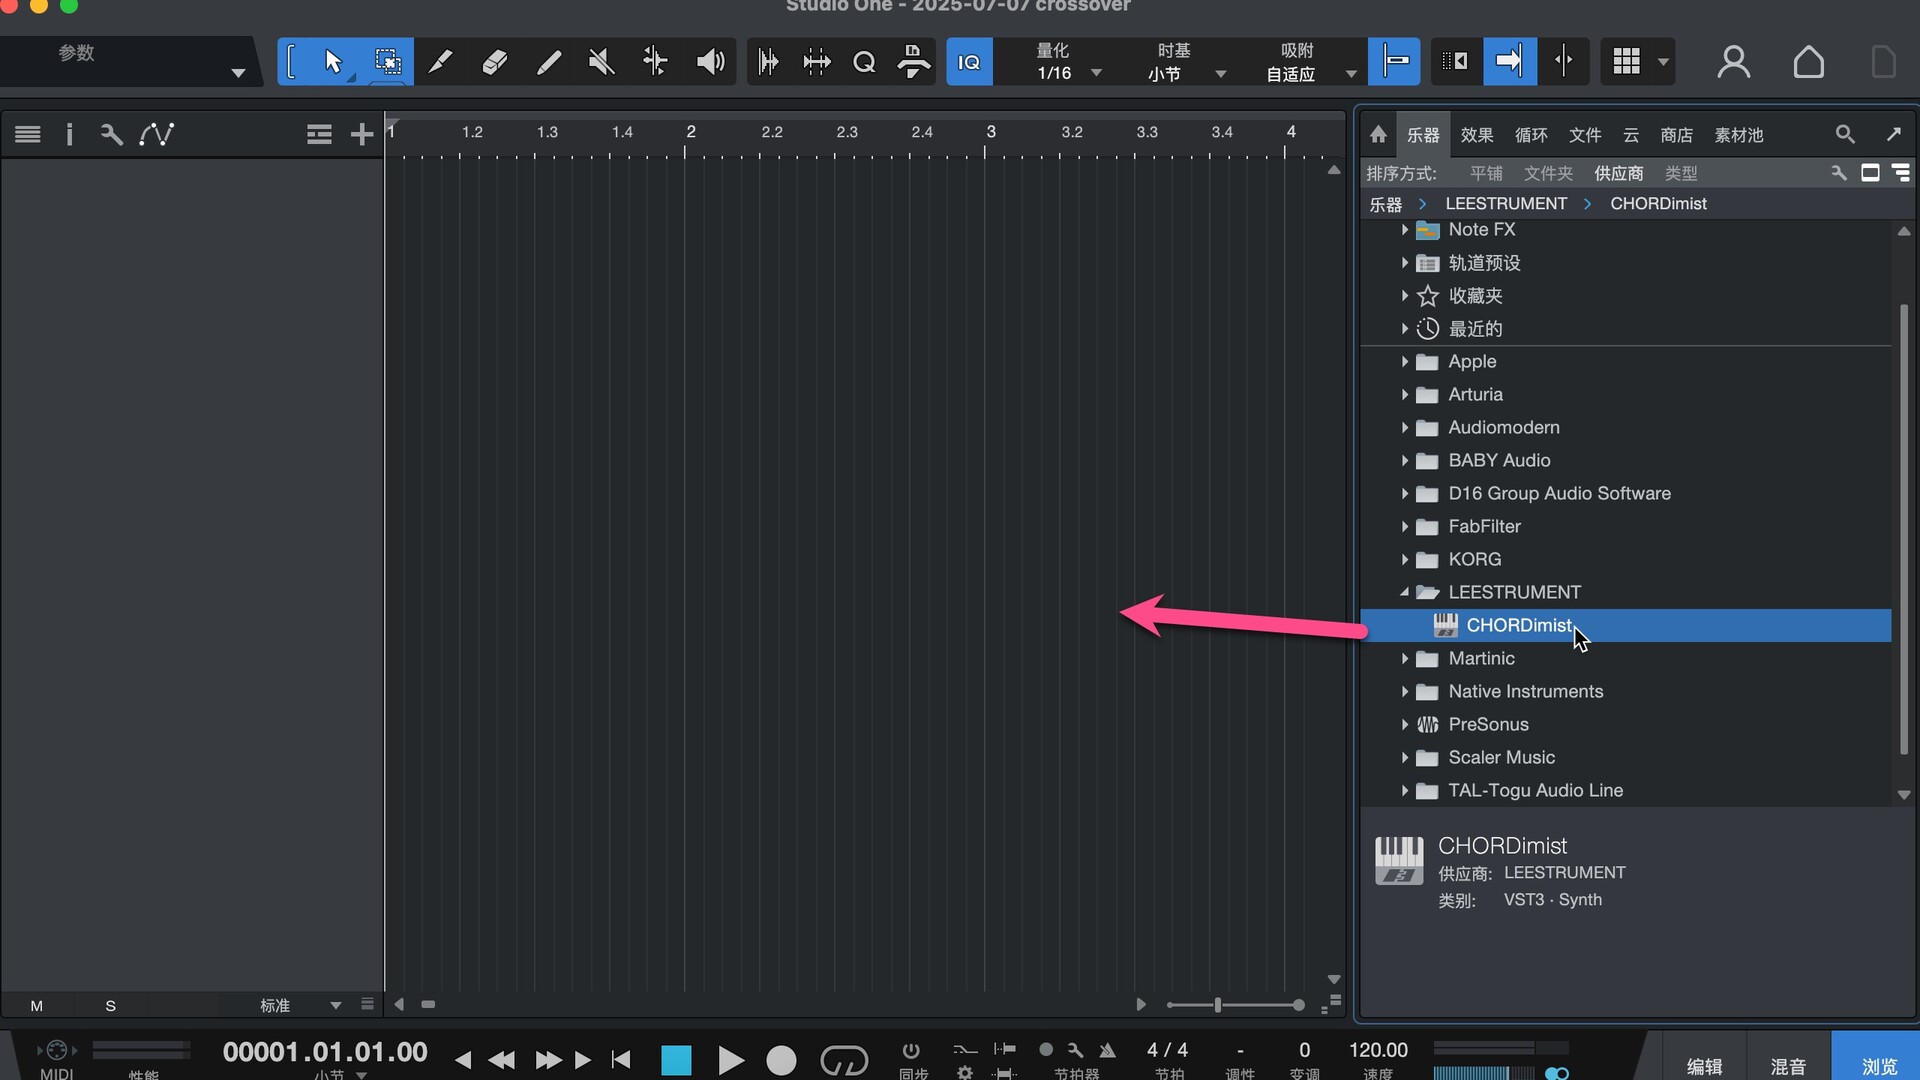Click the add track plus button
This screenshot has width=1920, height=1080.
[361, 134]
